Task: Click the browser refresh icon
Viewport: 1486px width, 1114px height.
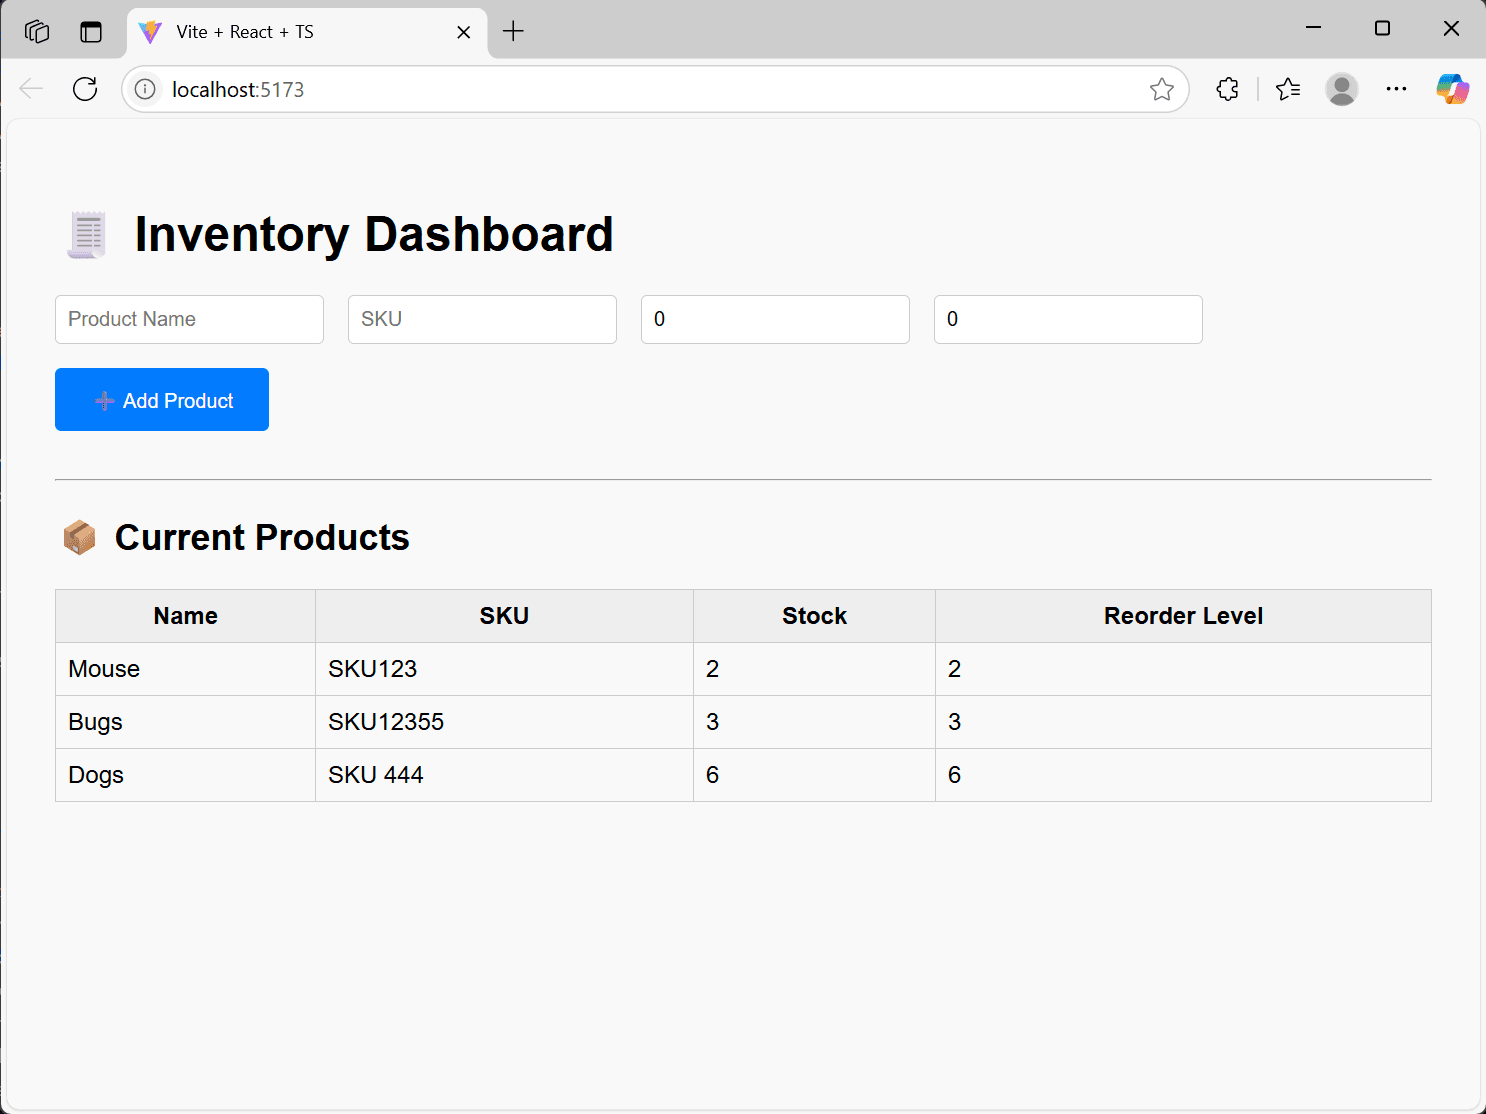Action: point(85,89)
